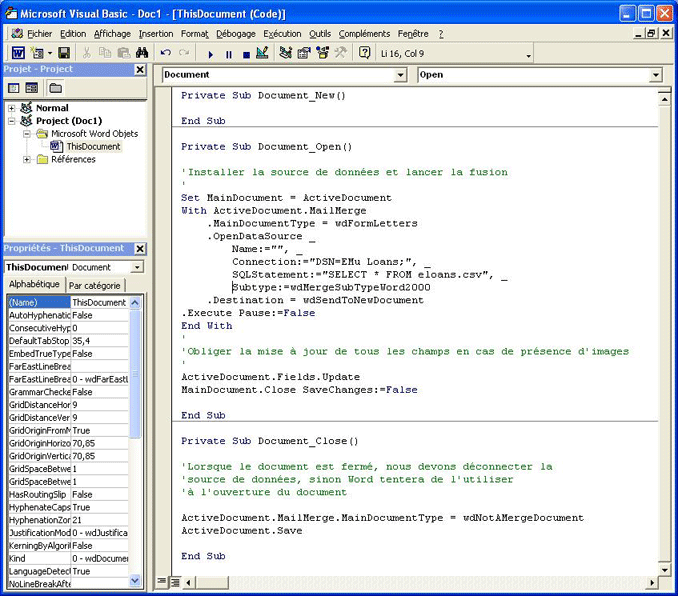This screenshot has height=596, width=678.
Task: Select the (Name) property row
Action: point(68,302)
